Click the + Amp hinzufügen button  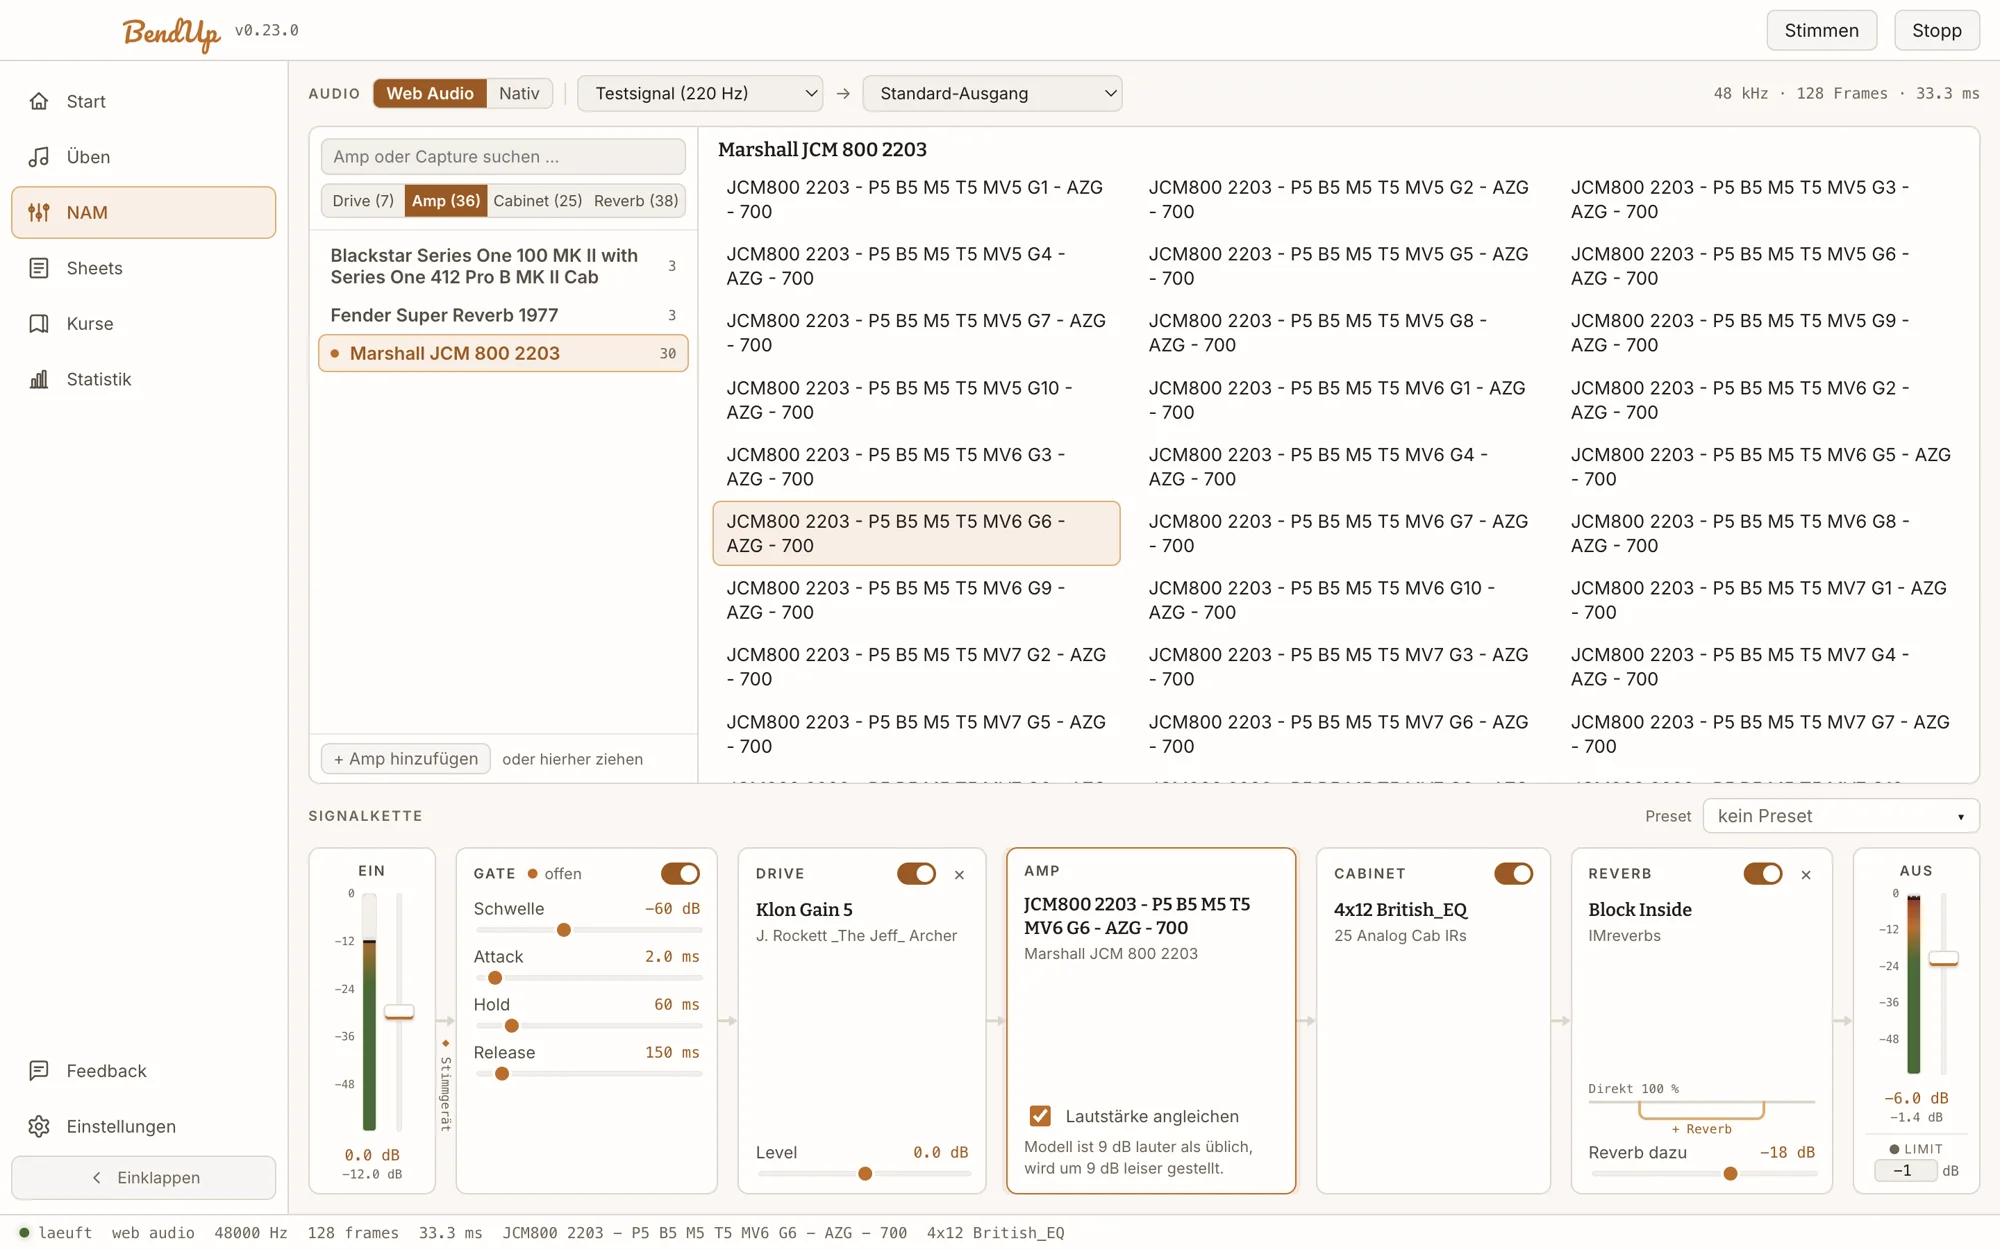(x=405, y=759)
